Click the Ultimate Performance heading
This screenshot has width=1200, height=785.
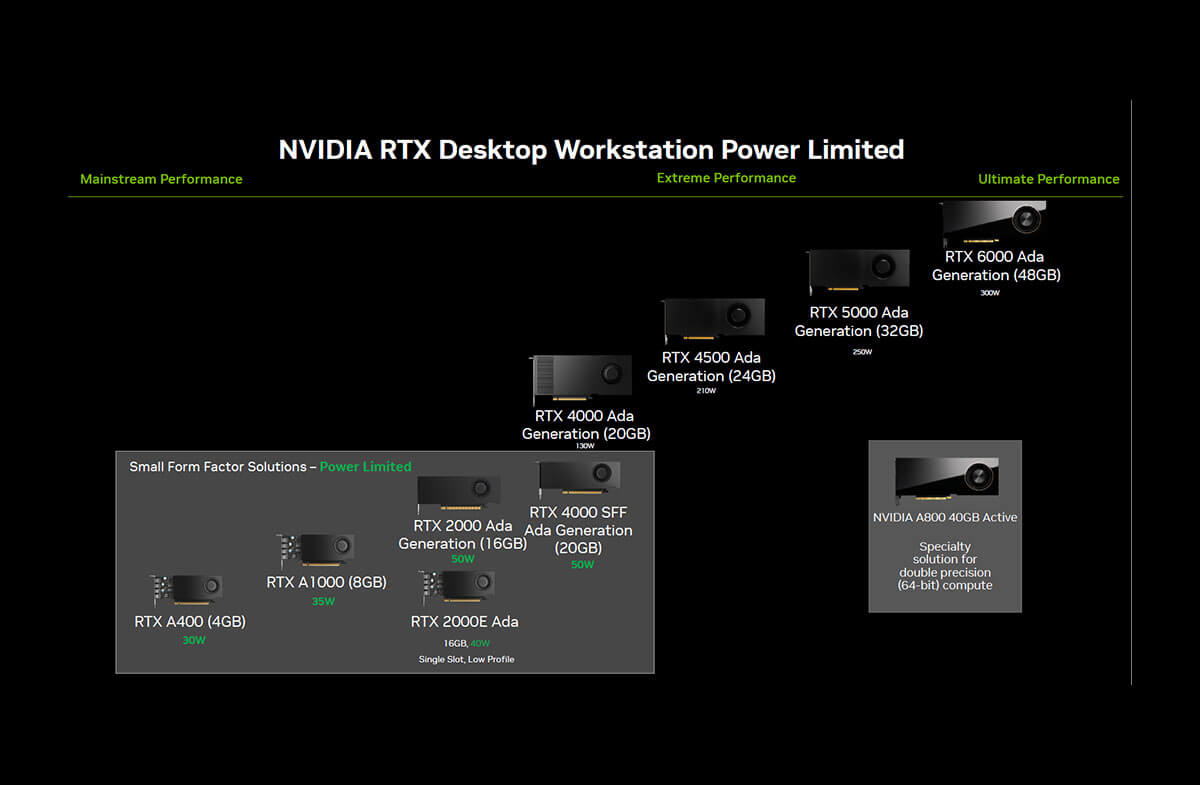(x=1048, y=179)
